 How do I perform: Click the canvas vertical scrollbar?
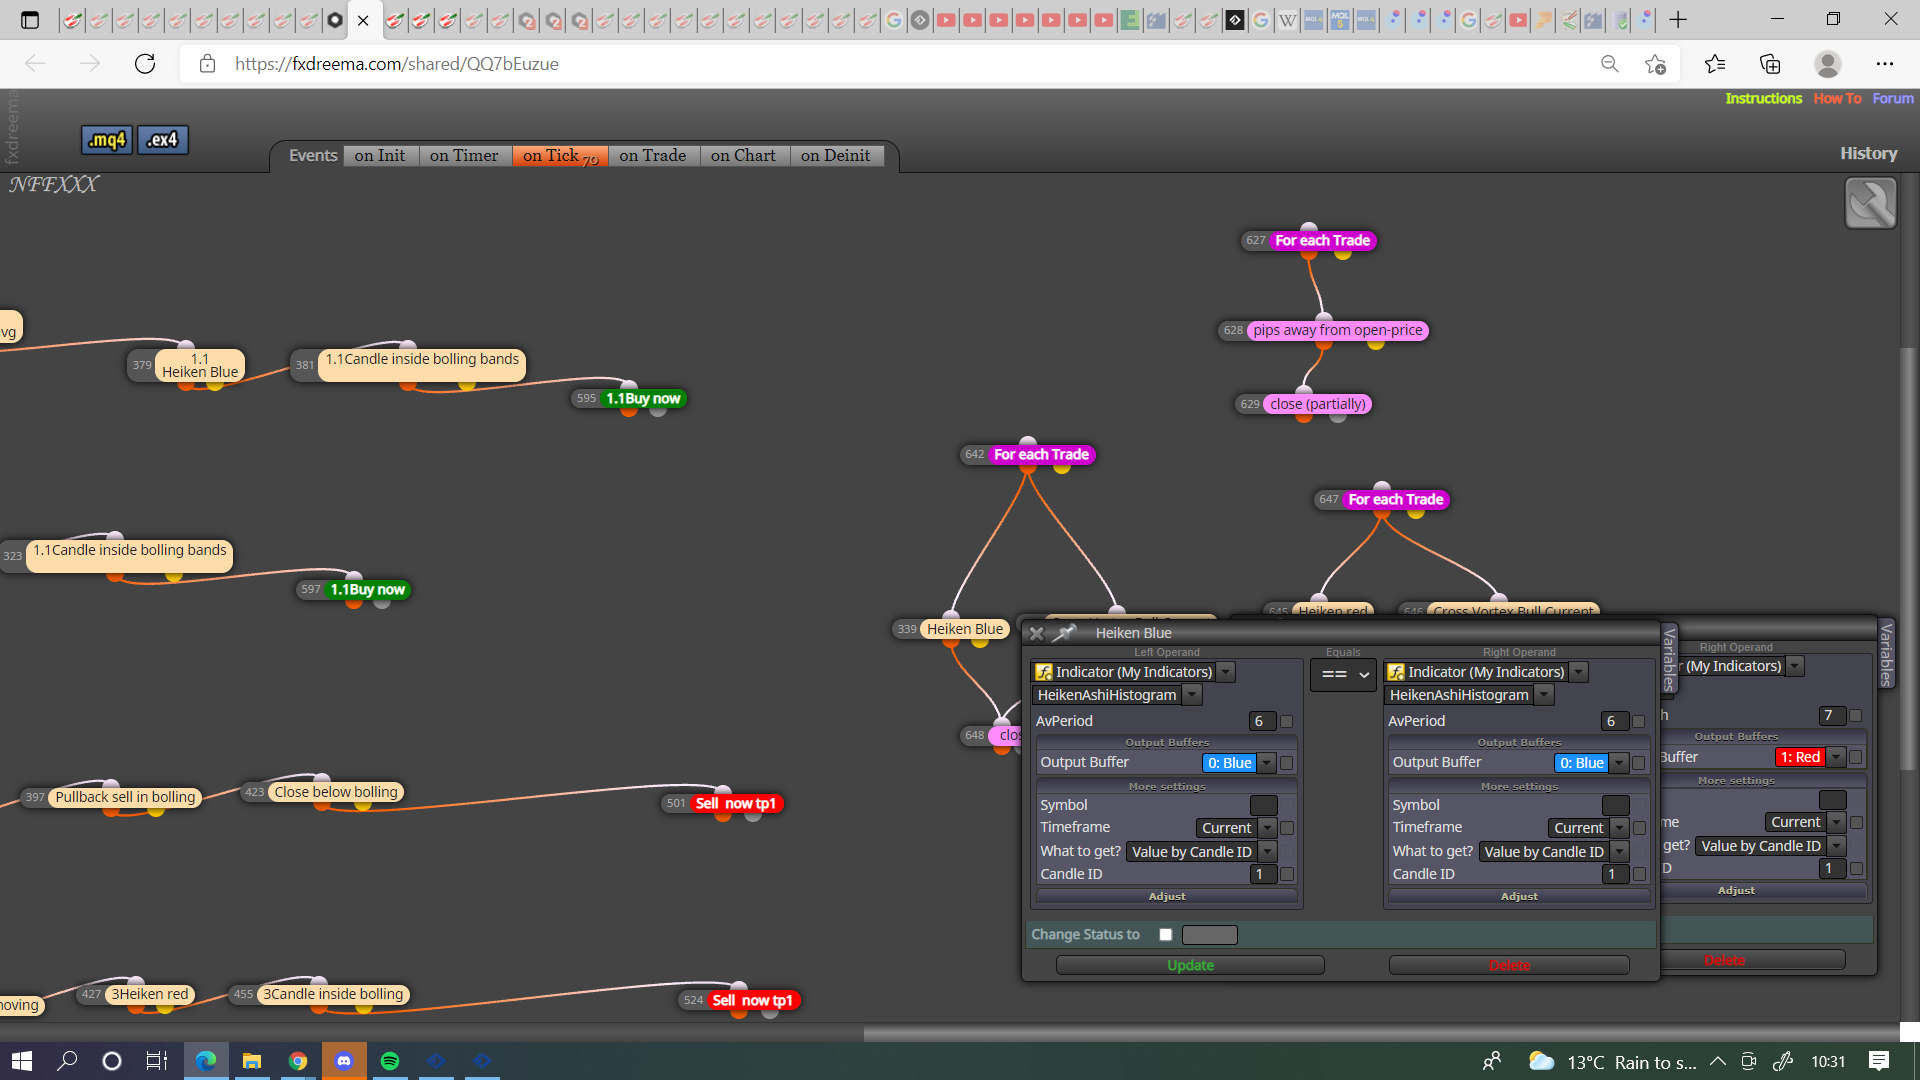pyautogui.click(x=1907, y=560)
